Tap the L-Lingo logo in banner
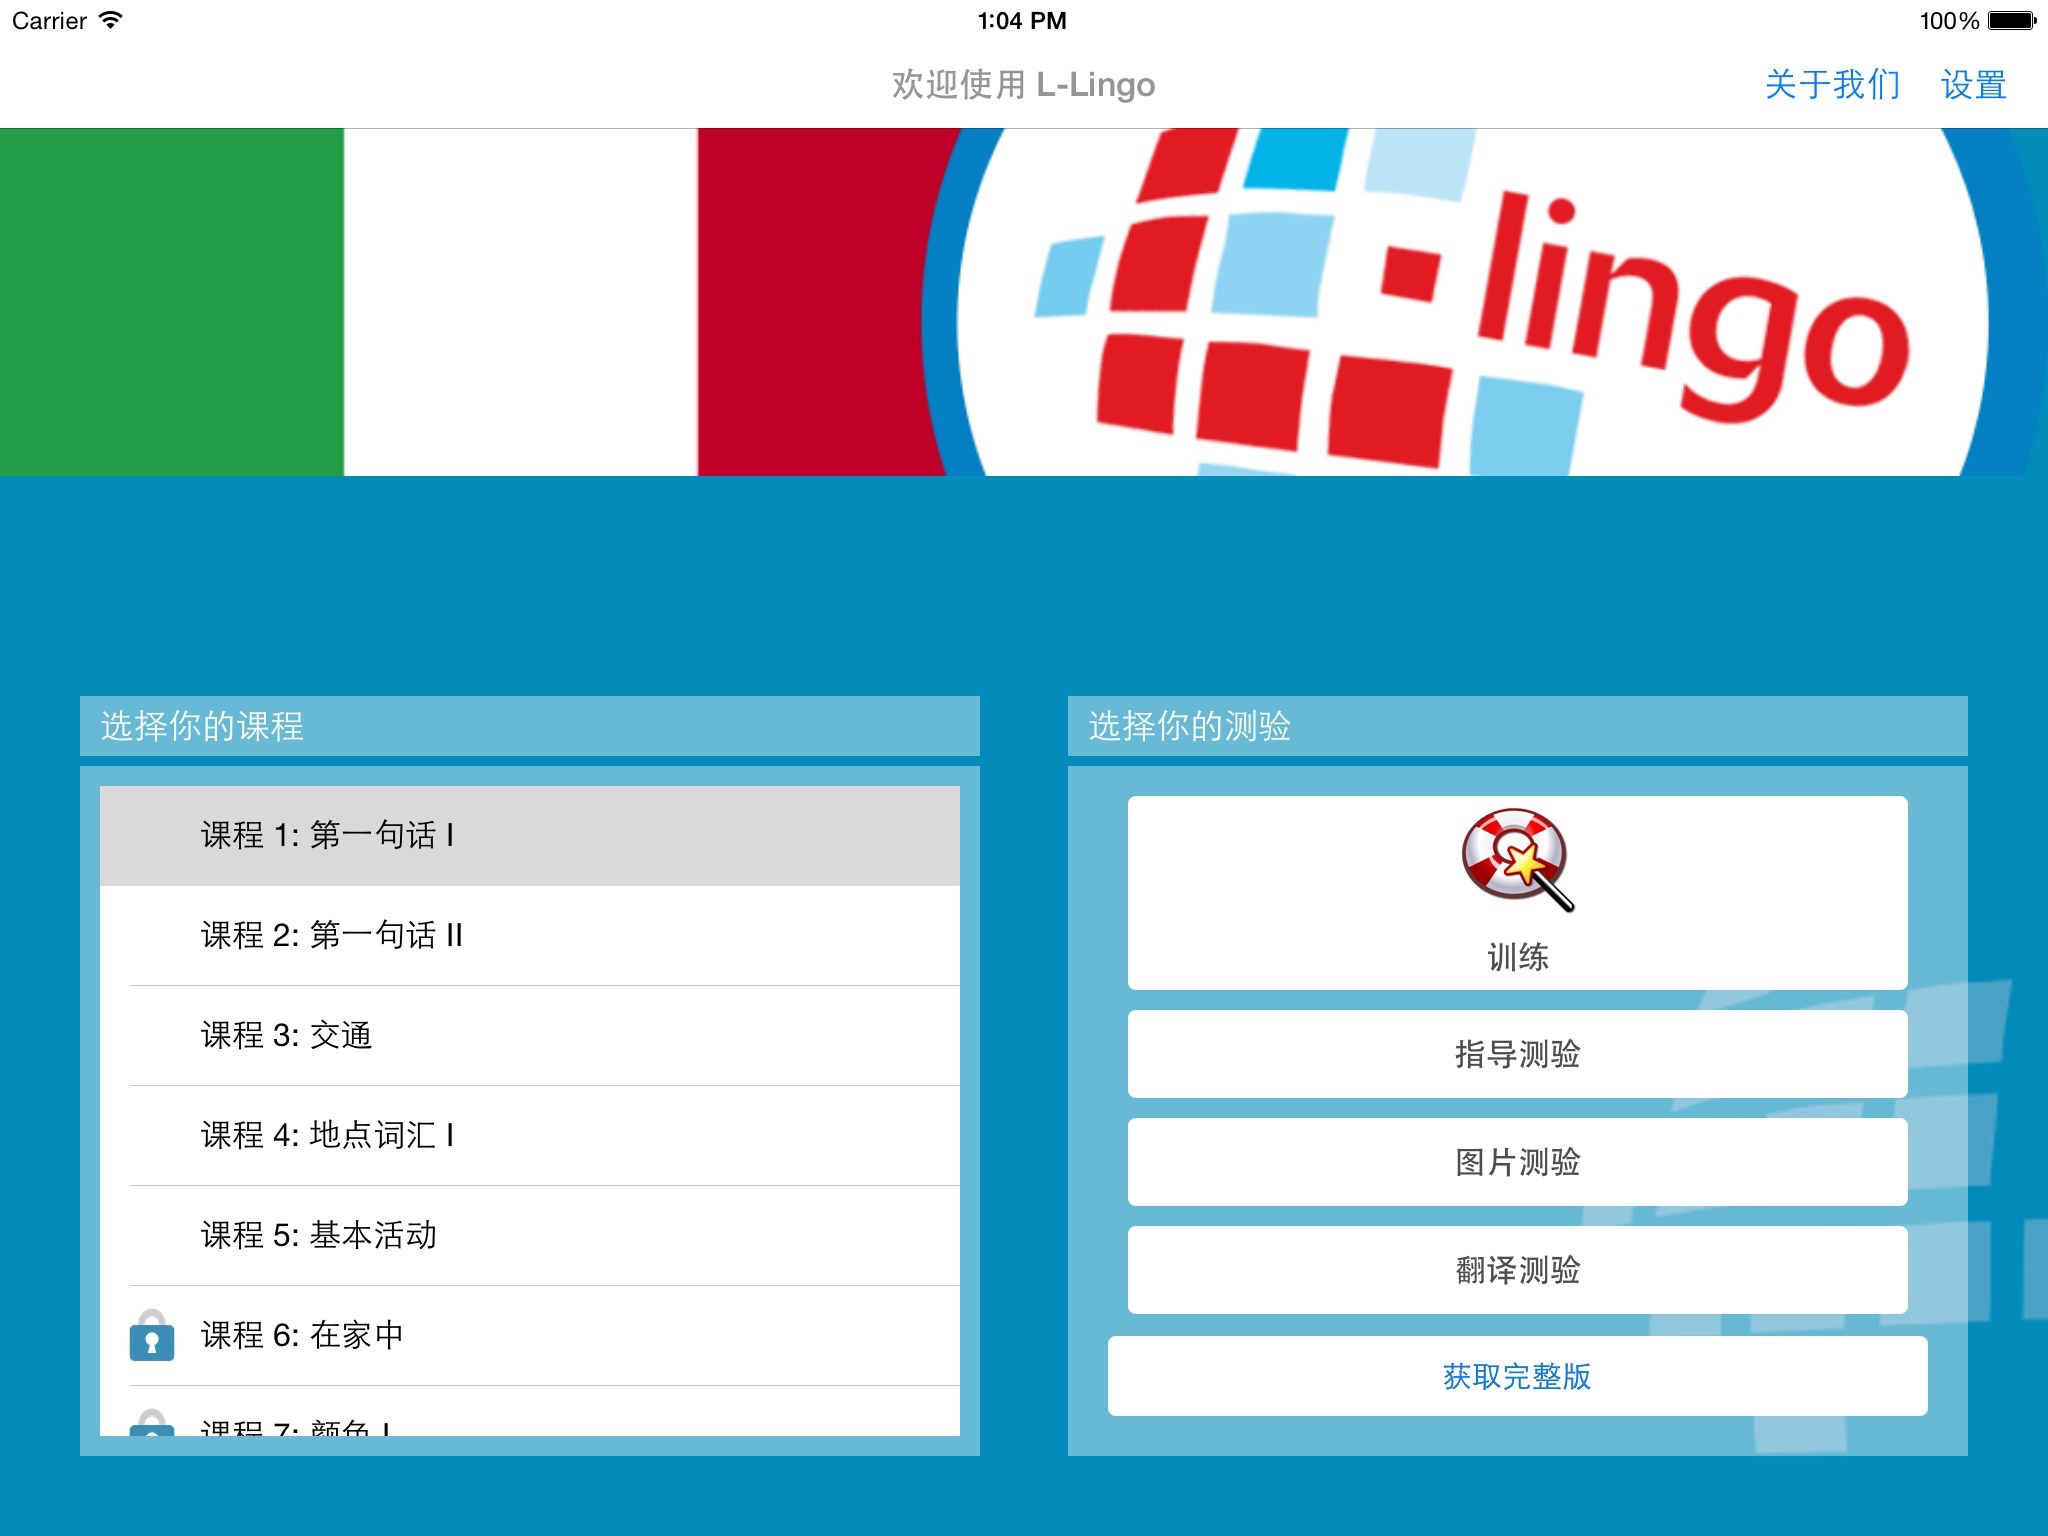Image resolution: width=2048 pixels, height=1536 pixels. click(x=1470, y=302)
